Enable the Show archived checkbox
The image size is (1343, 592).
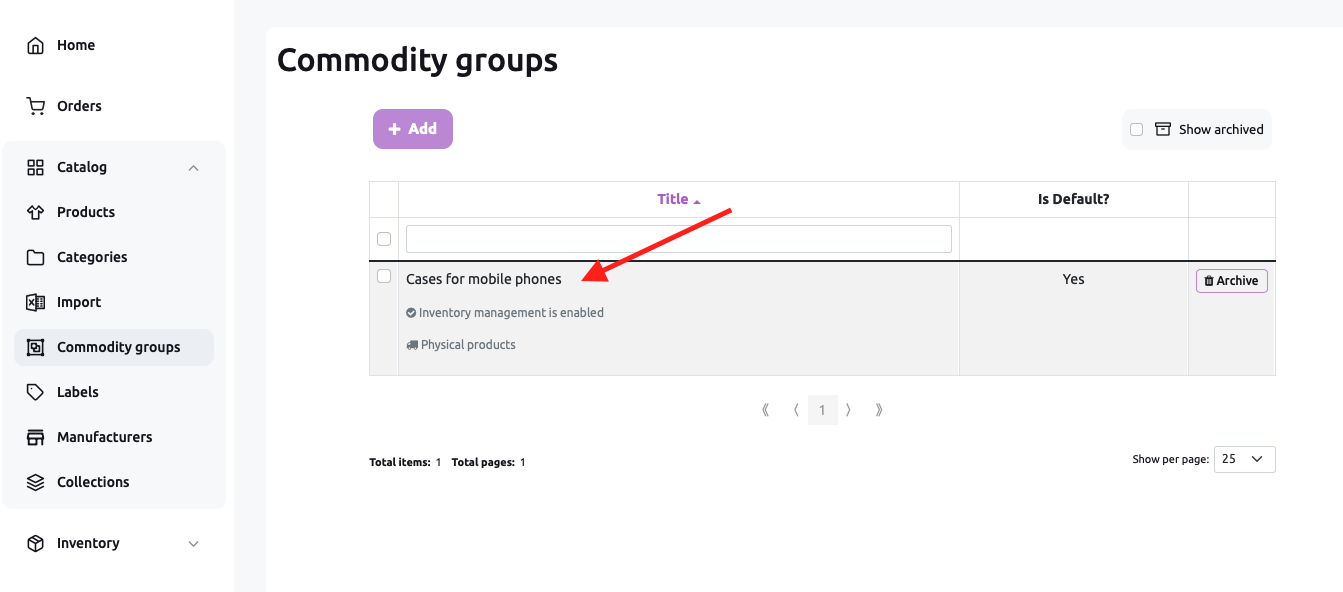pyautogui.click(x=1136, y=129)
